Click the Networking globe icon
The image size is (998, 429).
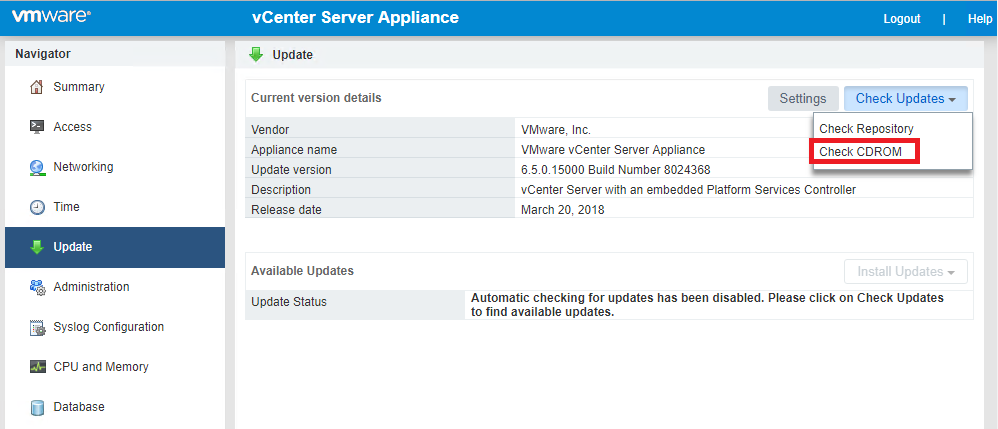[37, 167]
